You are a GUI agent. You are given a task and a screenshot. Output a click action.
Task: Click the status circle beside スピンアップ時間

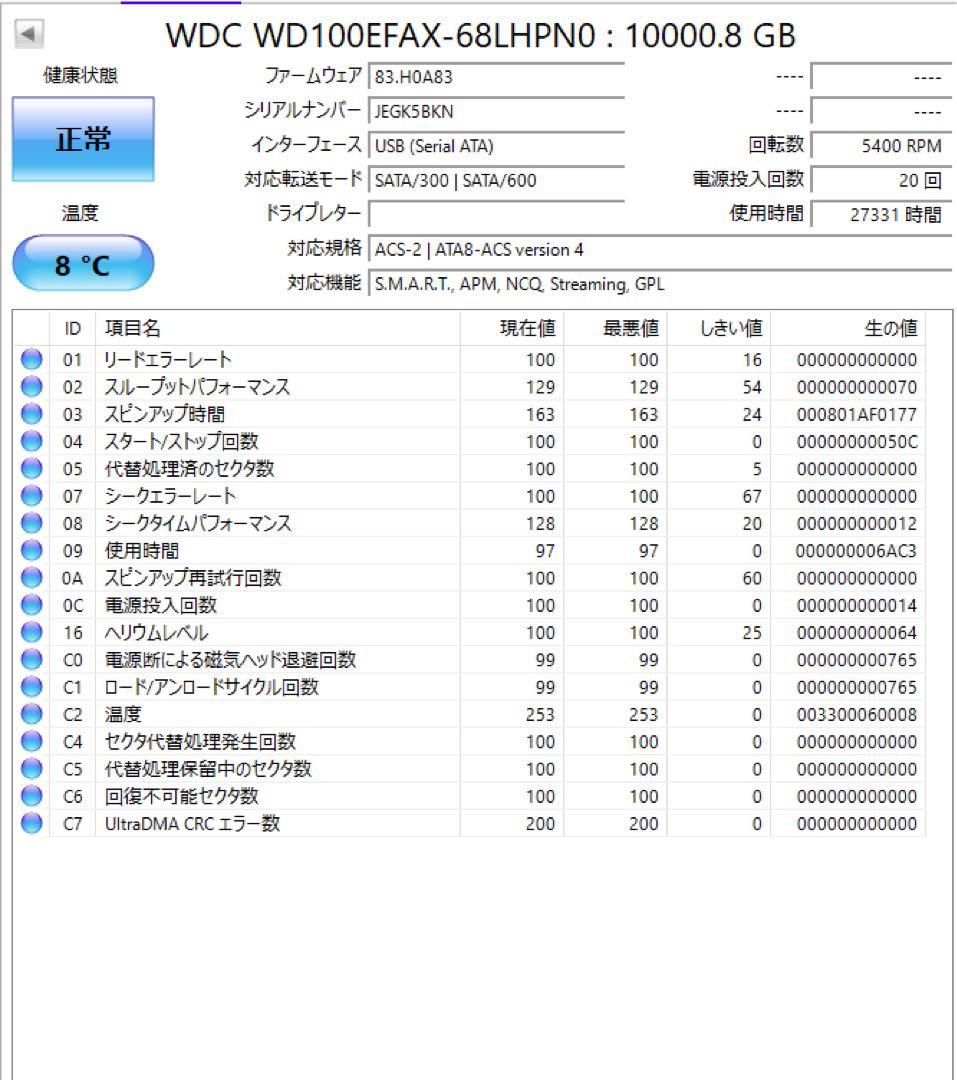coord(32,414)
